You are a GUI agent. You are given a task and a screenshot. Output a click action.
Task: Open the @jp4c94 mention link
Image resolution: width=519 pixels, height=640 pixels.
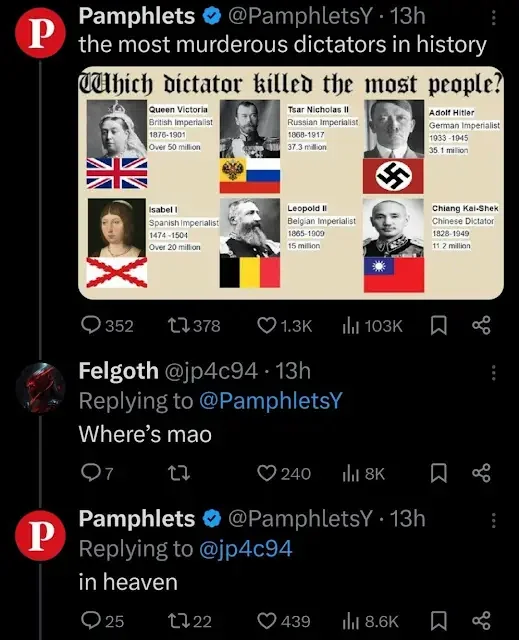point(246,549)
